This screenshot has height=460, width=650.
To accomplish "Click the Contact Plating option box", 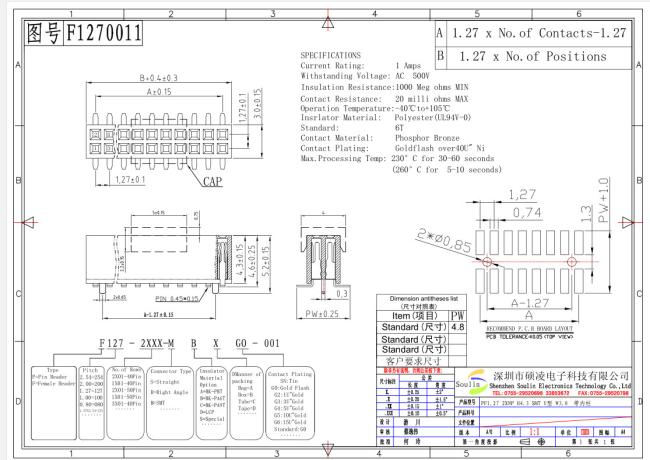I will [x=290, y=402].
